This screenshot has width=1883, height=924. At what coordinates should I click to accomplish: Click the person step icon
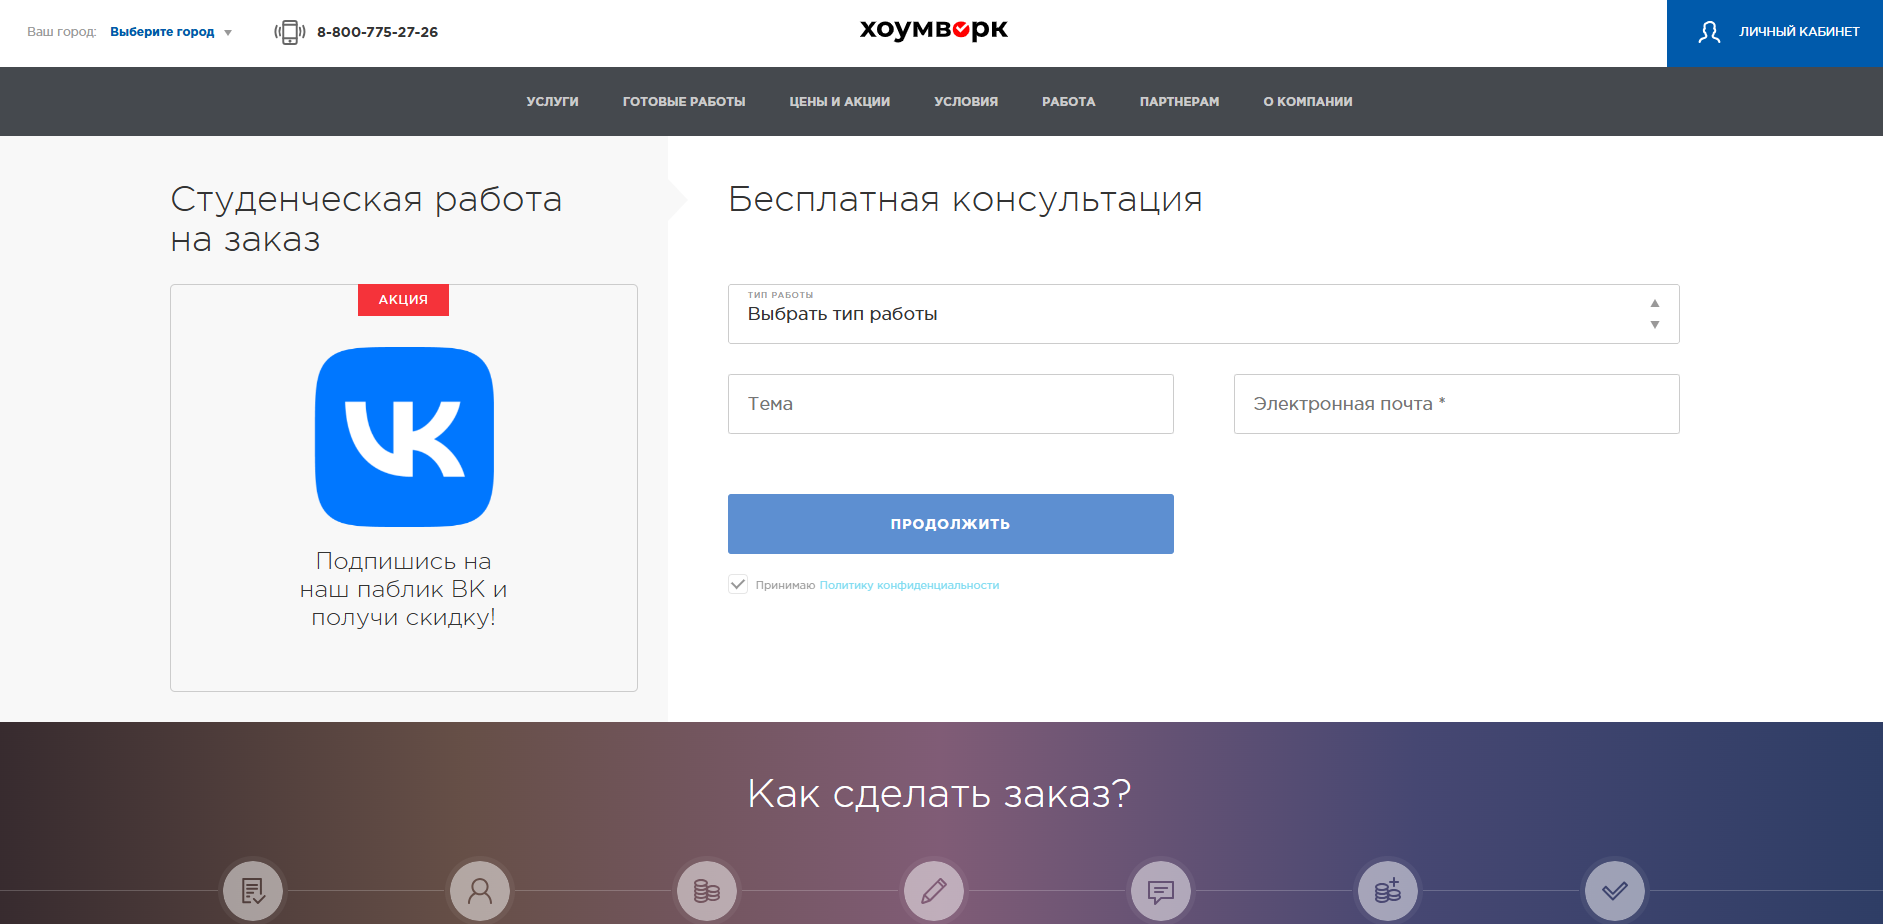(480, 890)
